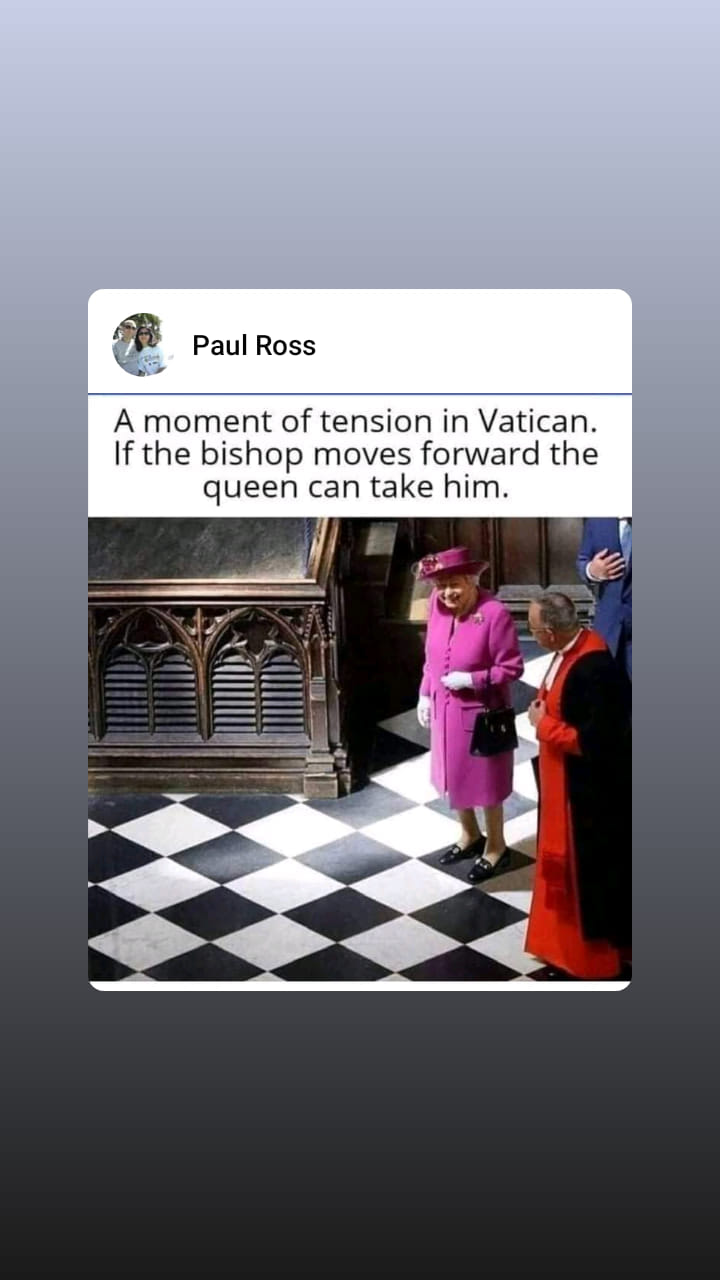The width and height of the screenshot is (720, 1280).
Task: Select the meme caption about the Vatican
Action: coord(355,454)
